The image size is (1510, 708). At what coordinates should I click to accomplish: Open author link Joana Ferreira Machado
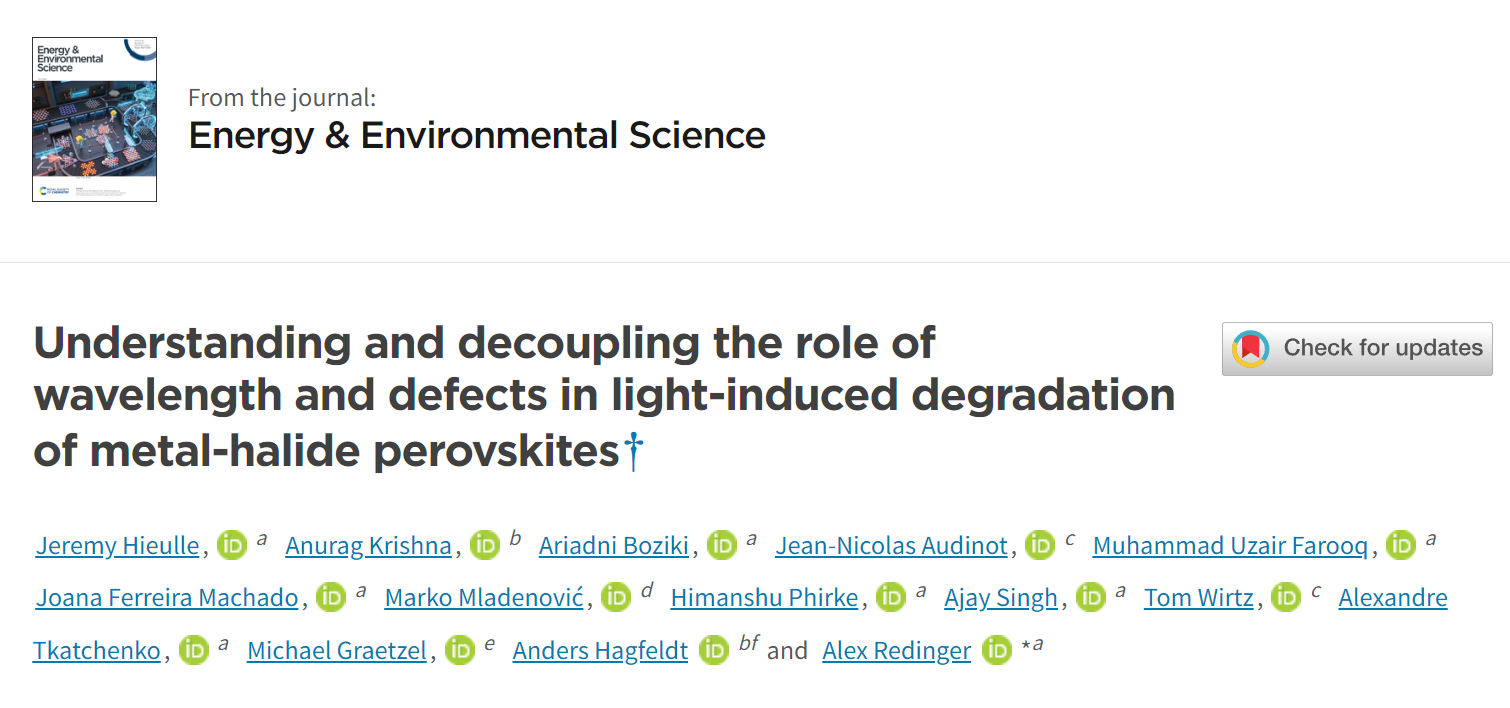(x=167, y=598)
